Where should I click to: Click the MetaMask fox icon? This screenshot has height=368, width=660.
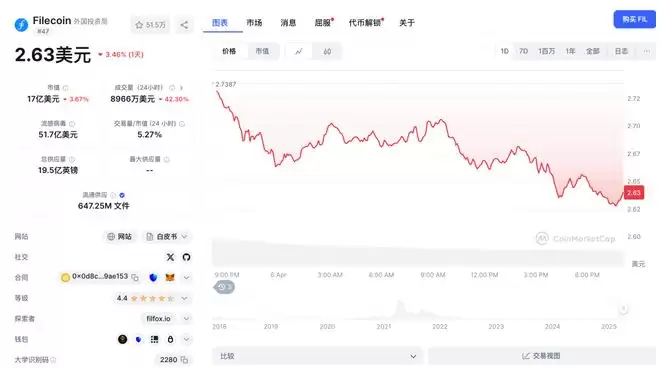[170, 277]
